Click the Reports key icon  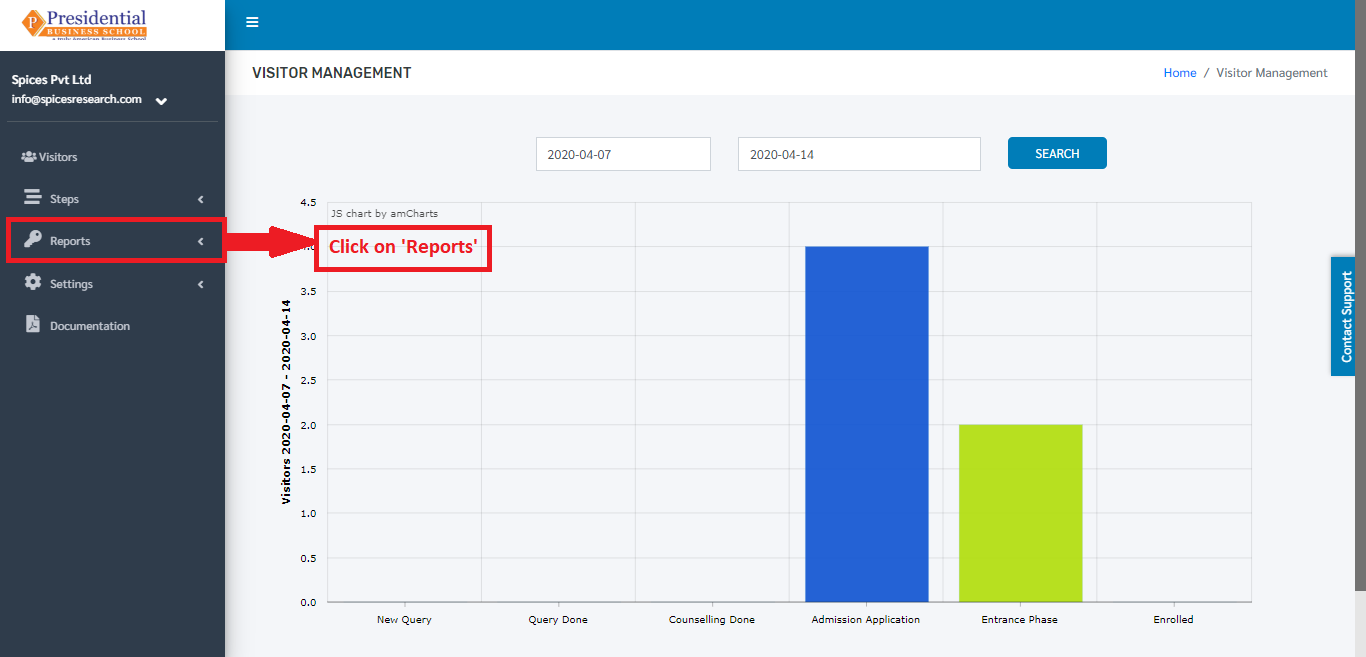point(33,240)
